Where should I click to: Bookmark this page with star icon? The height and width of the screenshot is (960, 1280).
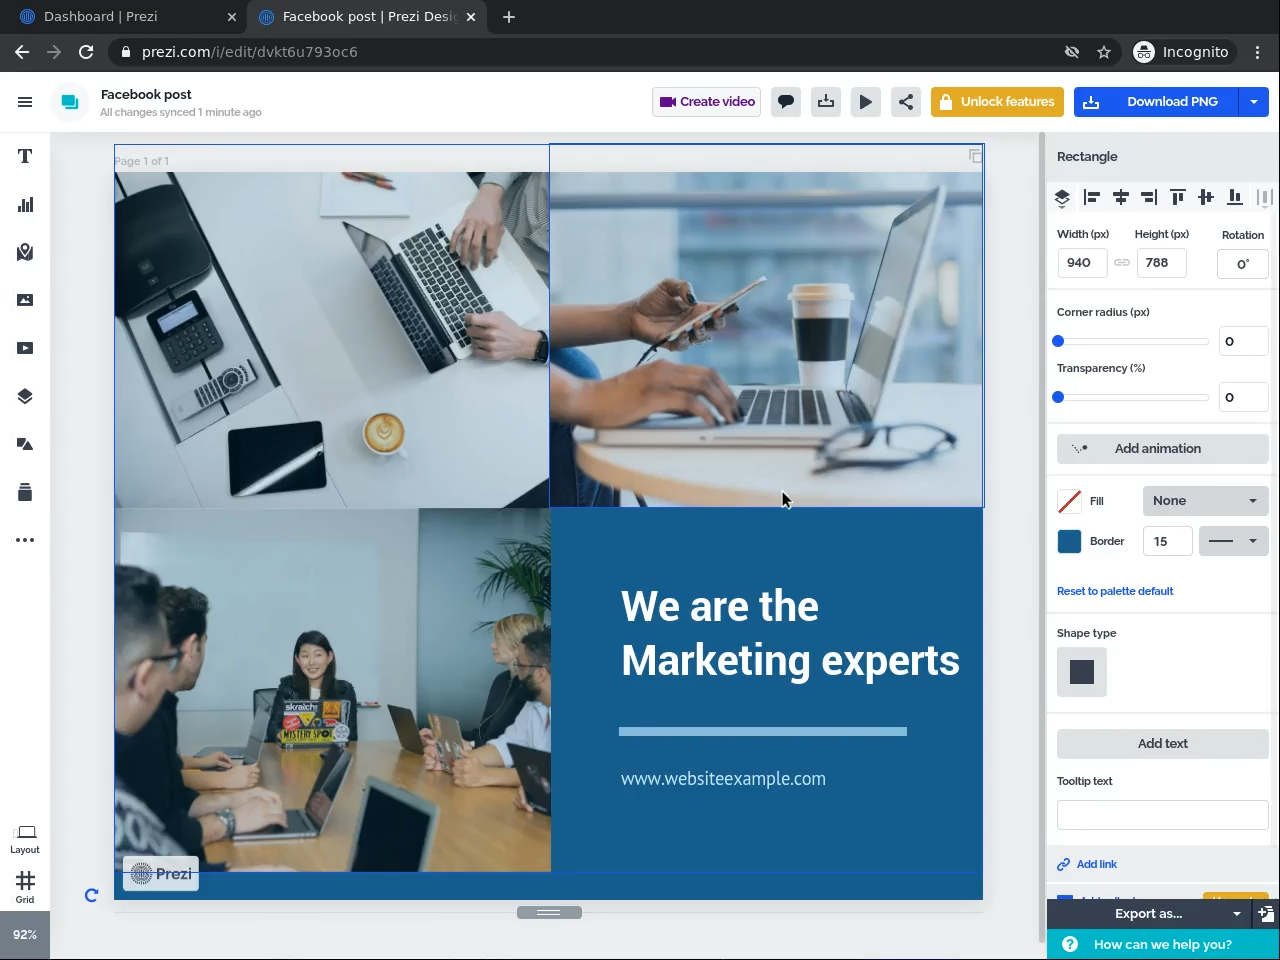click(1104, 52)
